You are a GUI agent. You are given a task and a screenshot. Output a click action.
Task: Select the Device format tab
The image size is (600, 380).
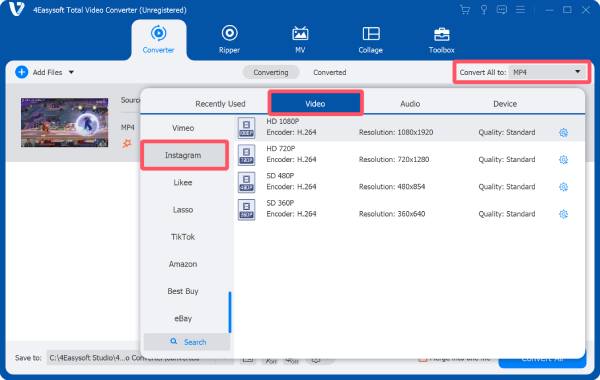(505, 104)
